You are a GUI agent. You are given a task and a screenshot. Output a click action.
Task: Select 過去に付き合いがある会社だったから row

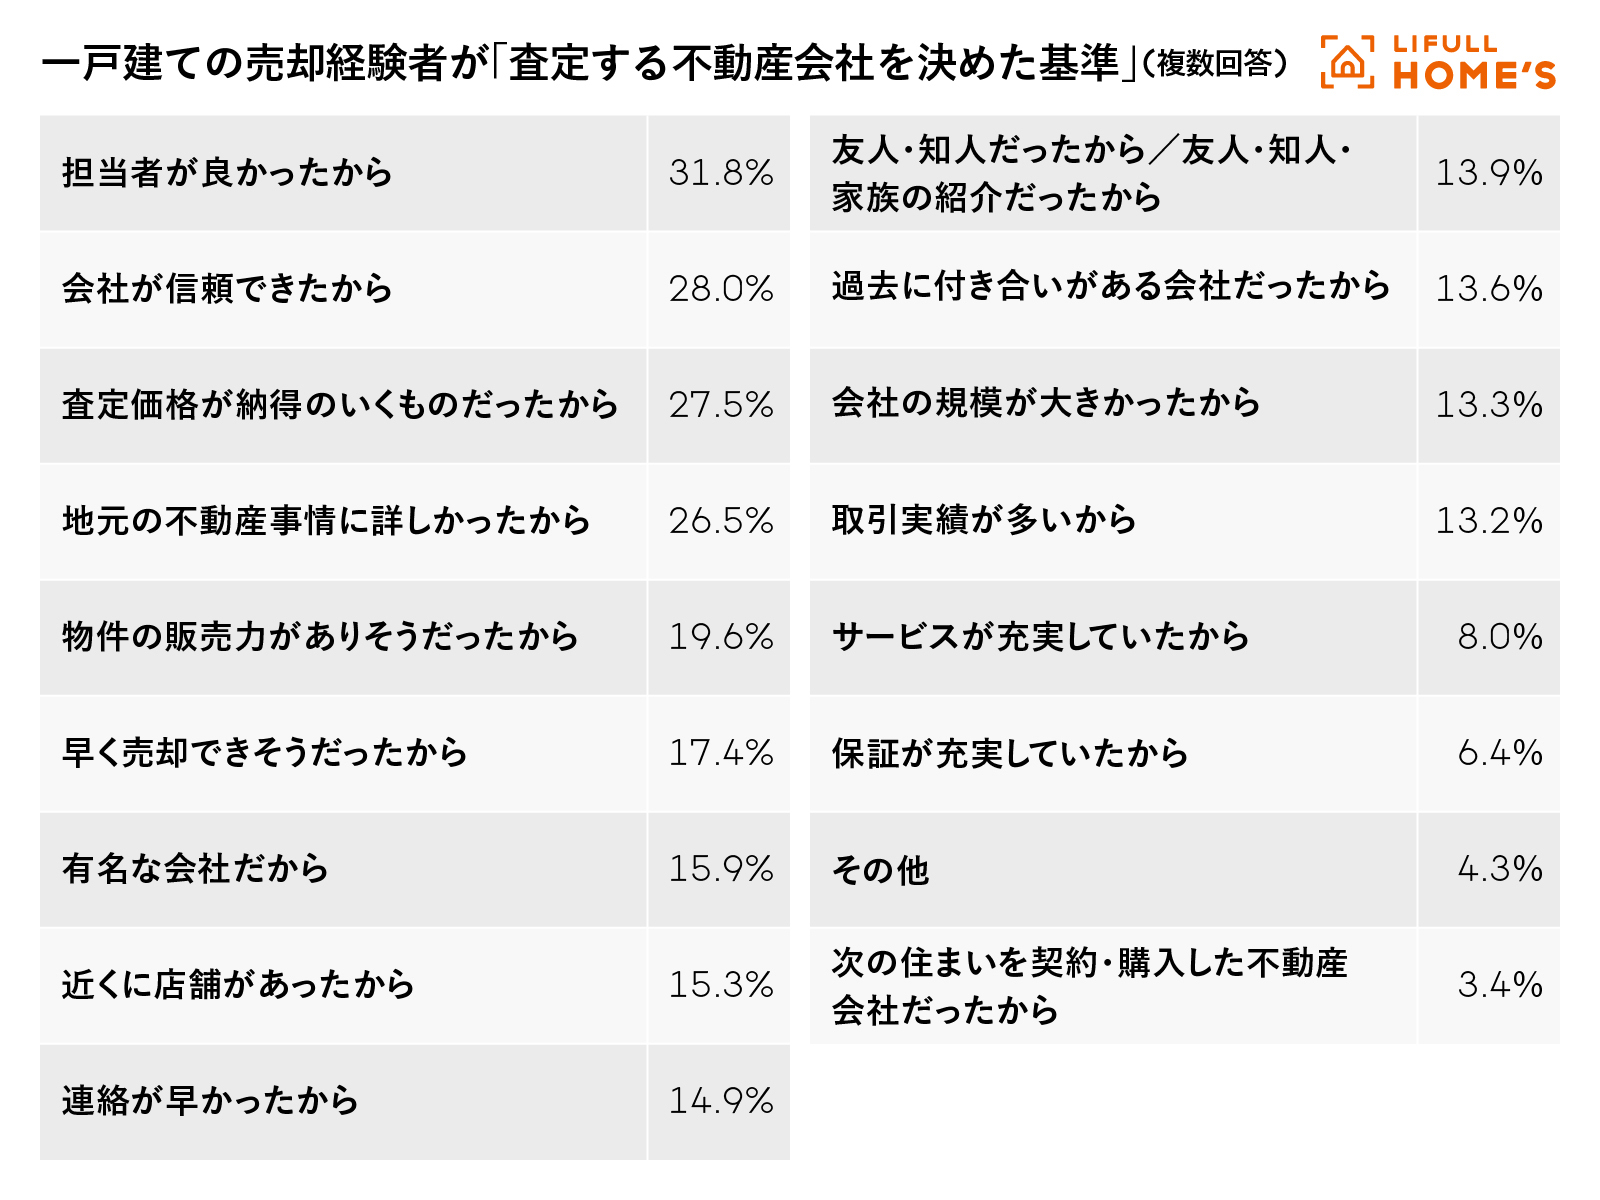point(1111,287)
